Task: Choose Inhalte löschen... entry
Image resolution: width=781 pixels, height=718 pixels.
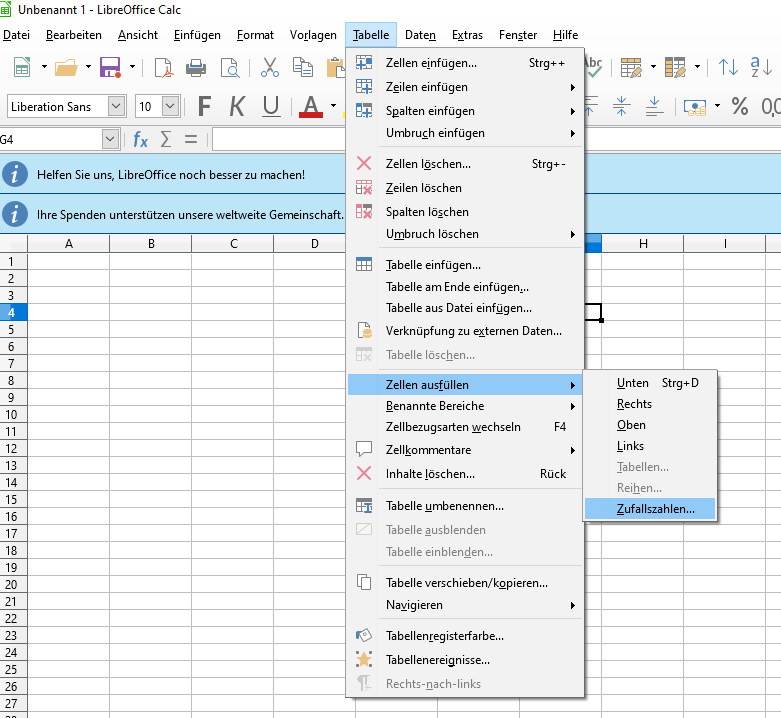Action: 465,474
